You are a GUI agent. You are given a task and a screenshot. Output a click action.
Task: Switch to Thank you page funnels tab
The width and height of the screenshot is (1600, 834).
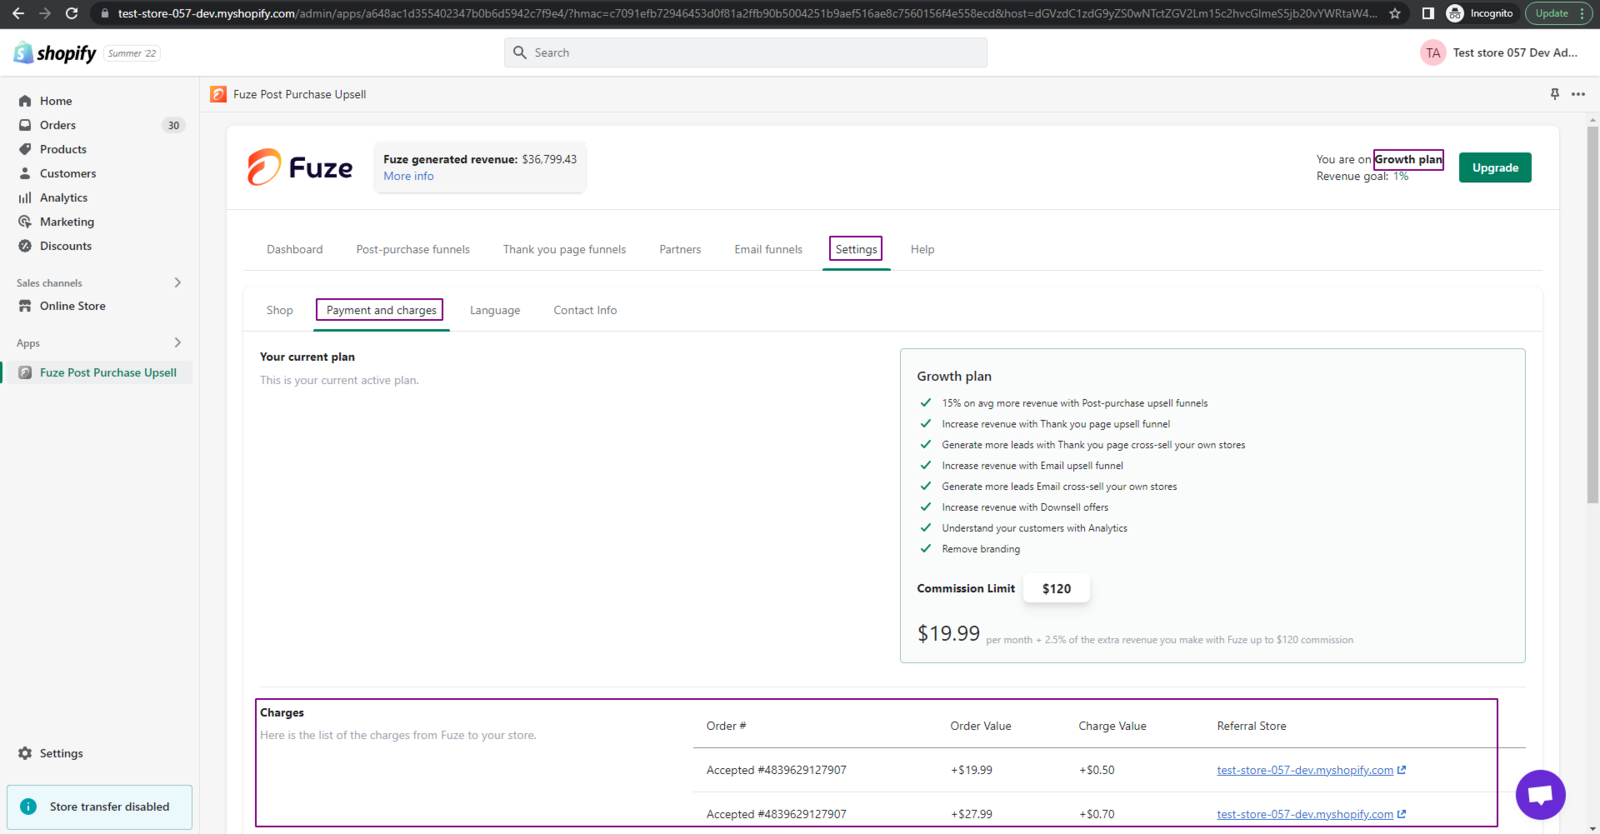pyautogui.click(x=564, y=250)
